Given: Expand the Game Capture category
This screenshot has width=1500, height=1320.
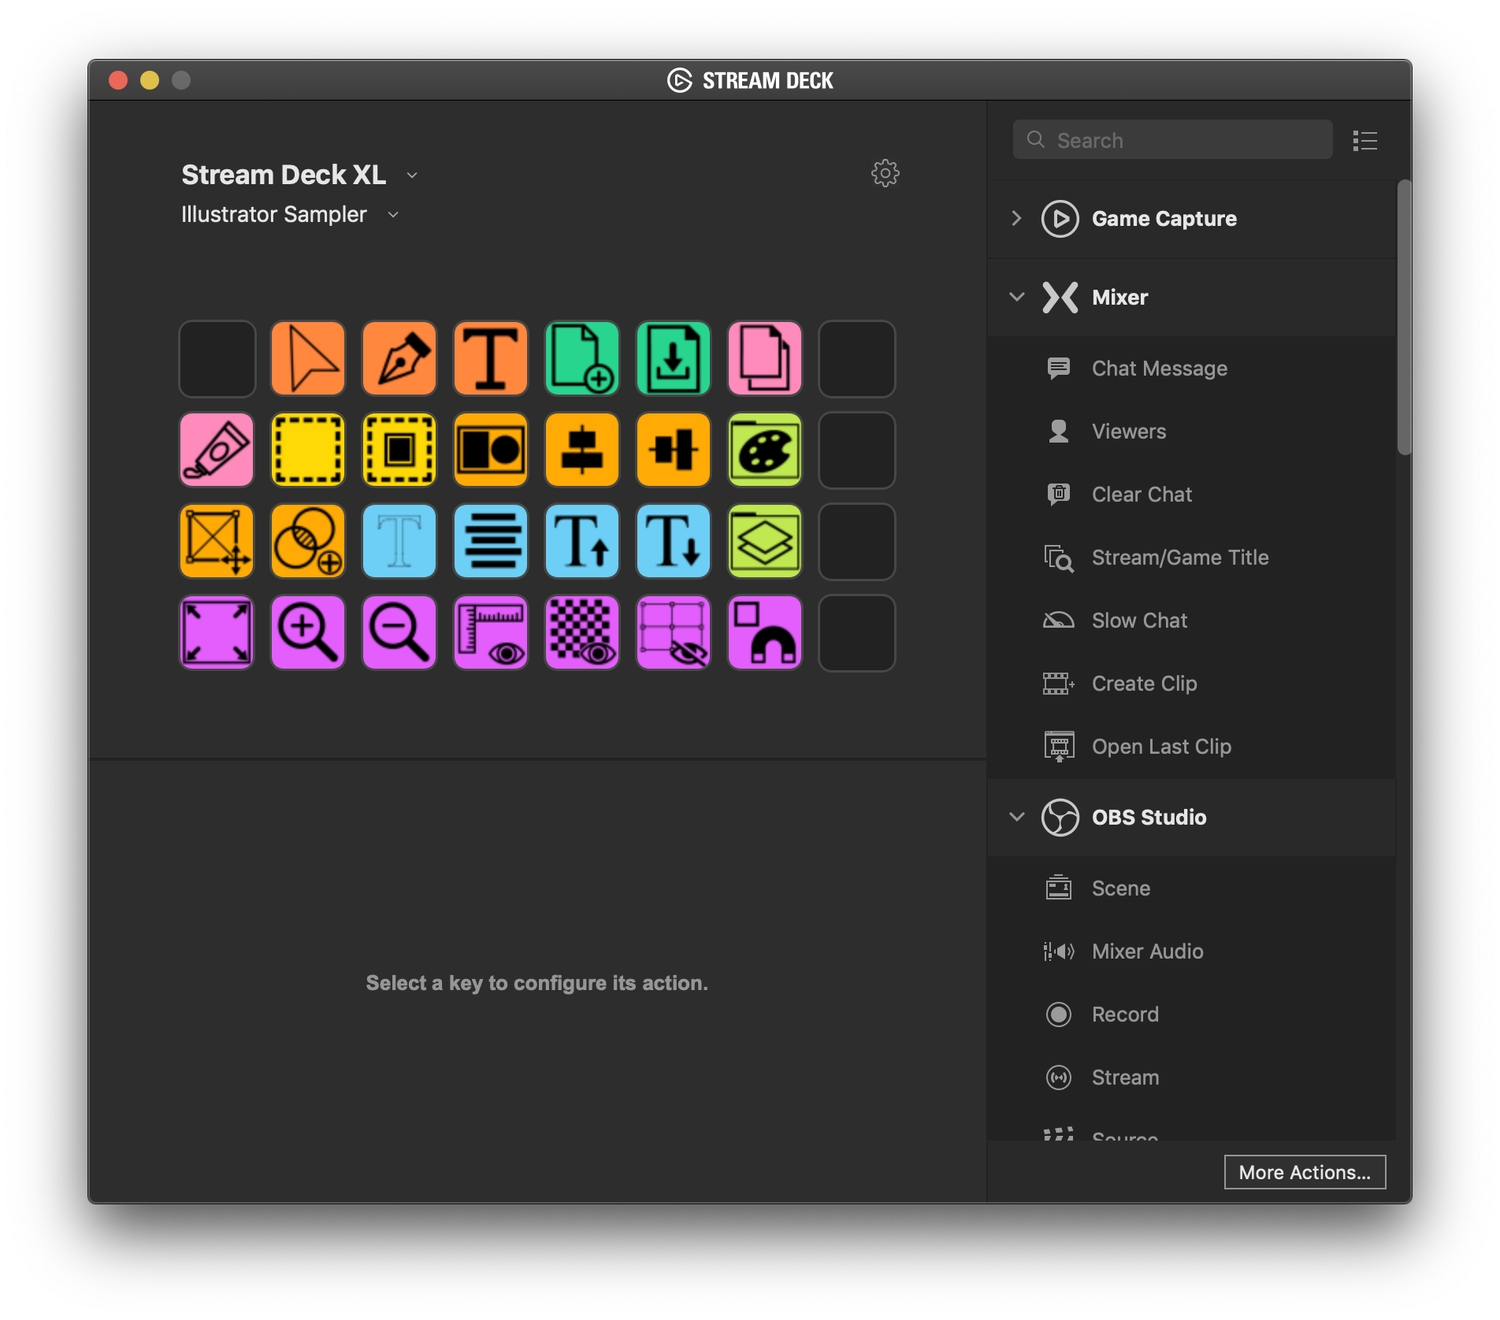Looking at the screenshot, I should pos(1016,218).
